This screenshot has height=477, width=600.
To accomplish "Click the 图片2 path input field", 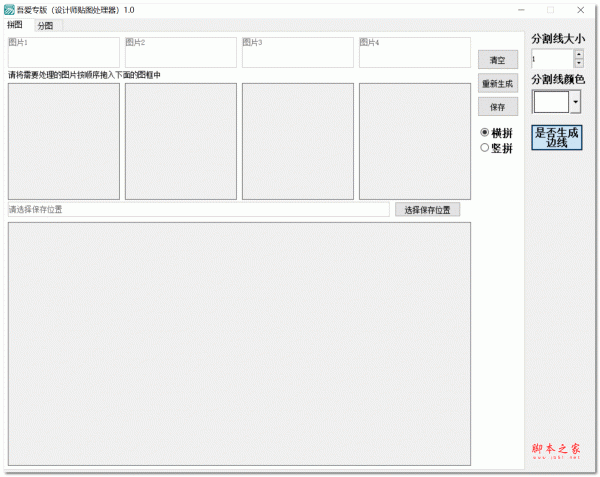I will pos(181,52).
